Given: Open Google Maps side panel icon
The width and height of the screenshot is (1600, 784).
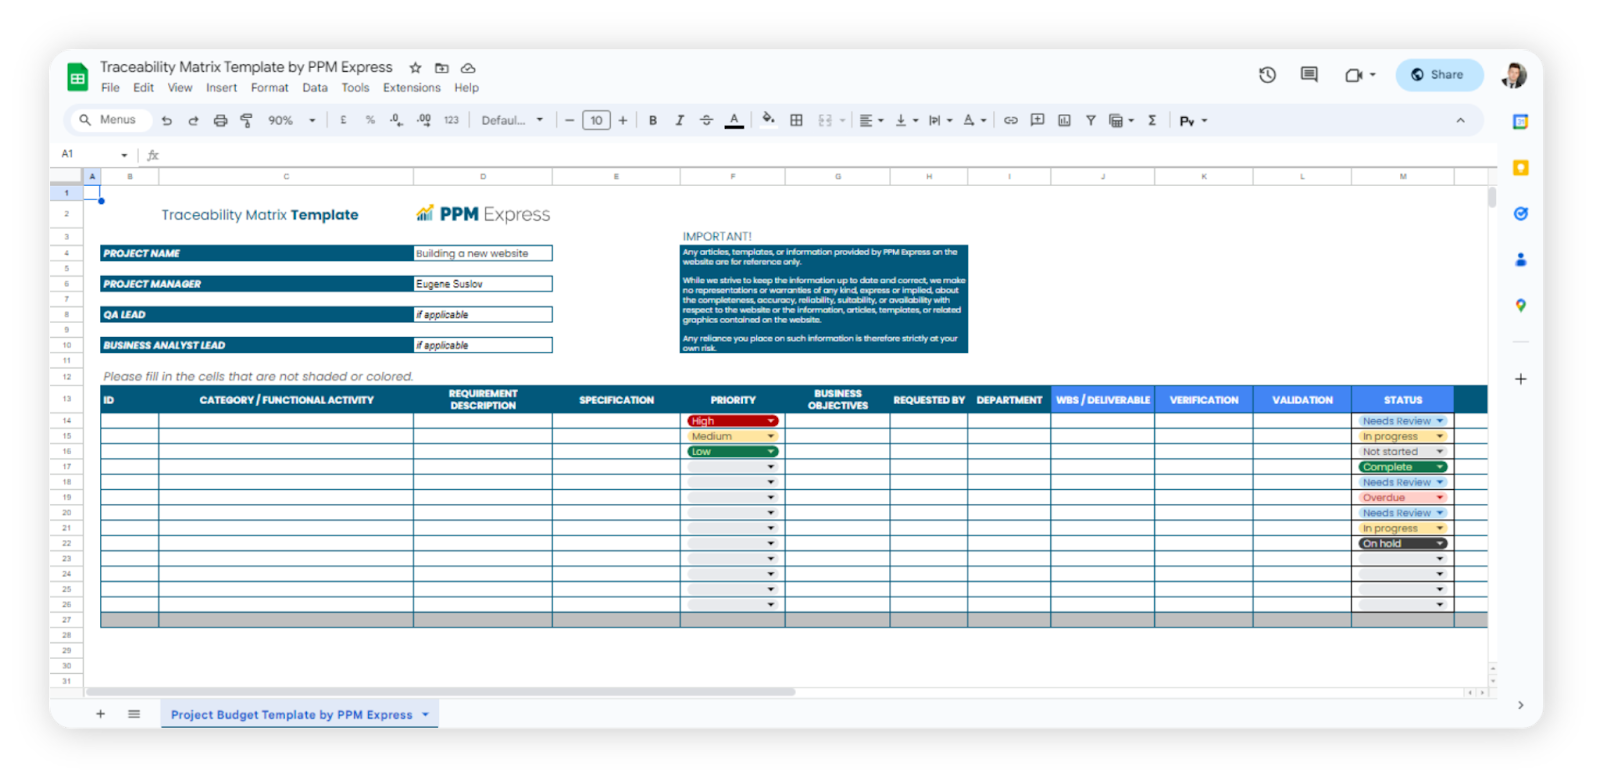Looking at the screenshot, I should (x=1520, y=306).
